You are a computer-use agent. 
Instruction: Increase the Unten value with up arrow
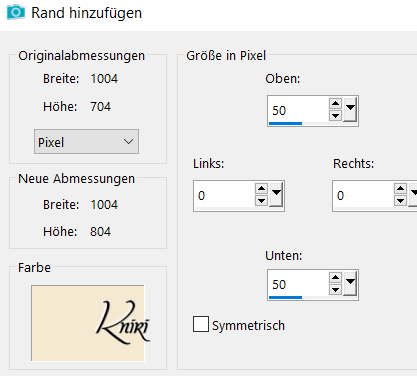click(335, 277)
